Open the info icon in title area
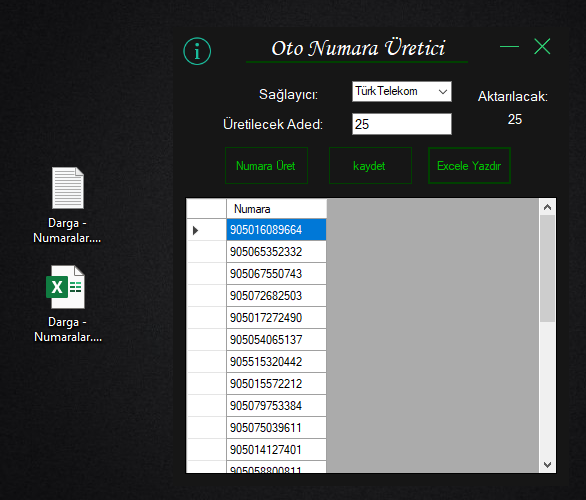This screenshot has width=586, height=500. pos(197,51)
